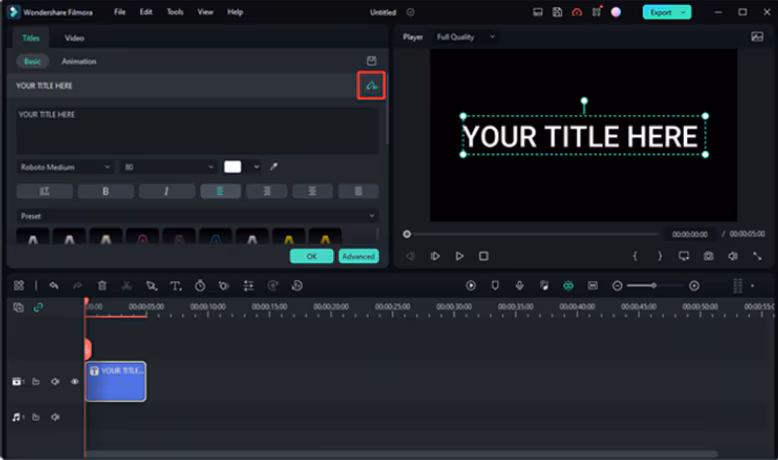
Task: Play frame-by-frame forward button
Action: click(435, 256)
